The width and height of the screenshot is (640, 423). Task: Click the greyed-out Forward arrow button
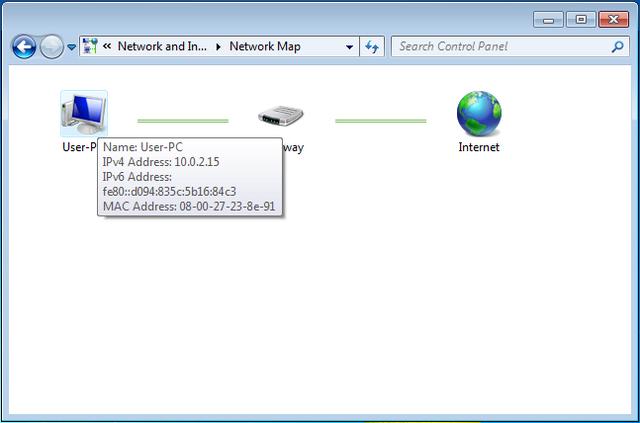pyautogui.click(x=52, y=47)
